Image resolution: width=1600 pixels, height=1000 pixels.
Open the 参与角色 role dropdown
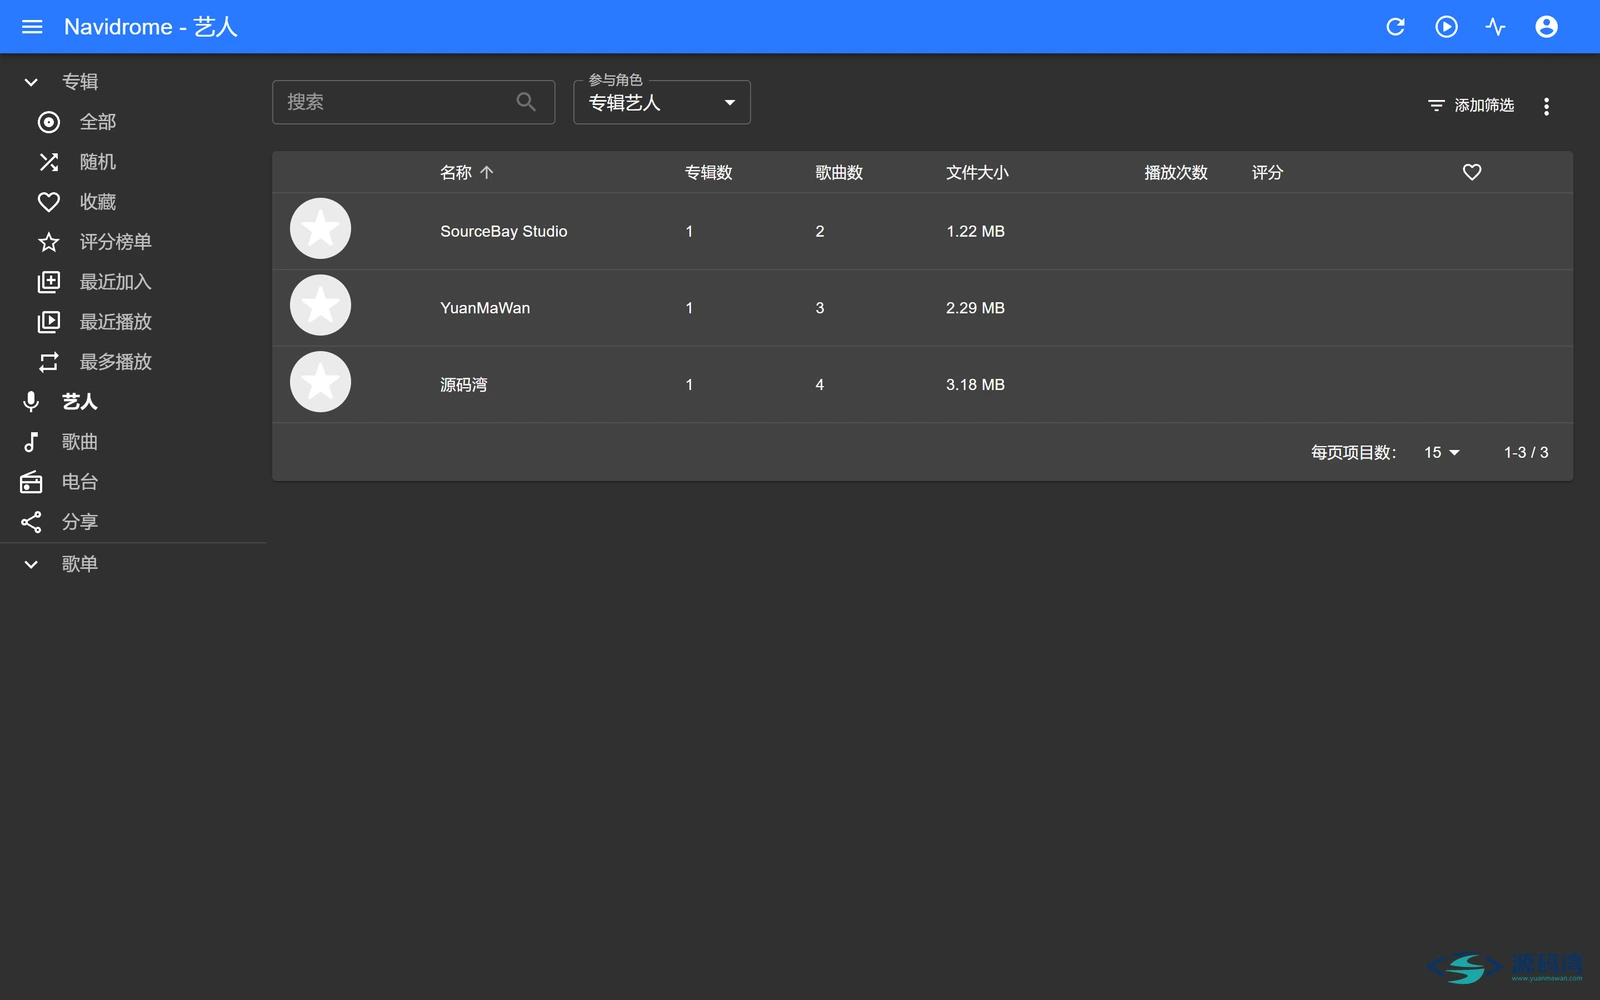point(661,102)
